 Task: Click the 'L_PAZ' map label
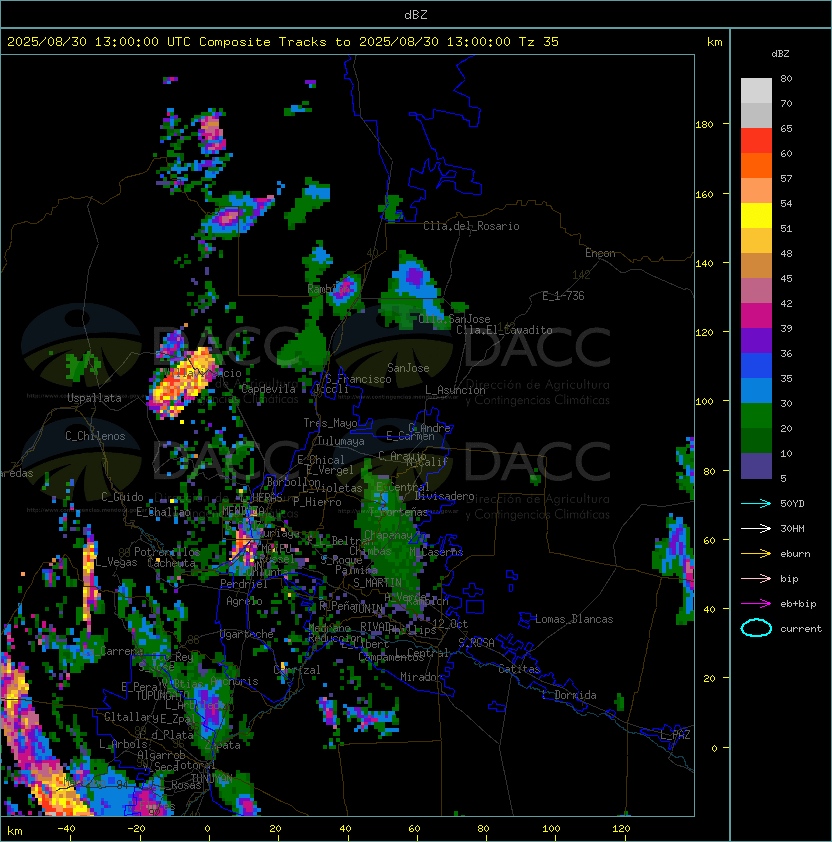(675, 735)
